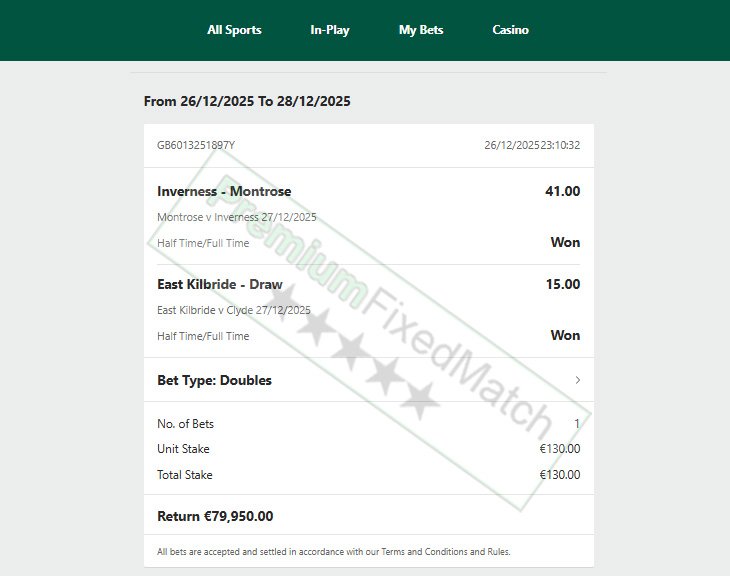The height and width of the screenshot is (576, 730).
Task: Select the East Kilbride - Draw selection
Action: click(x=220, y=284)
